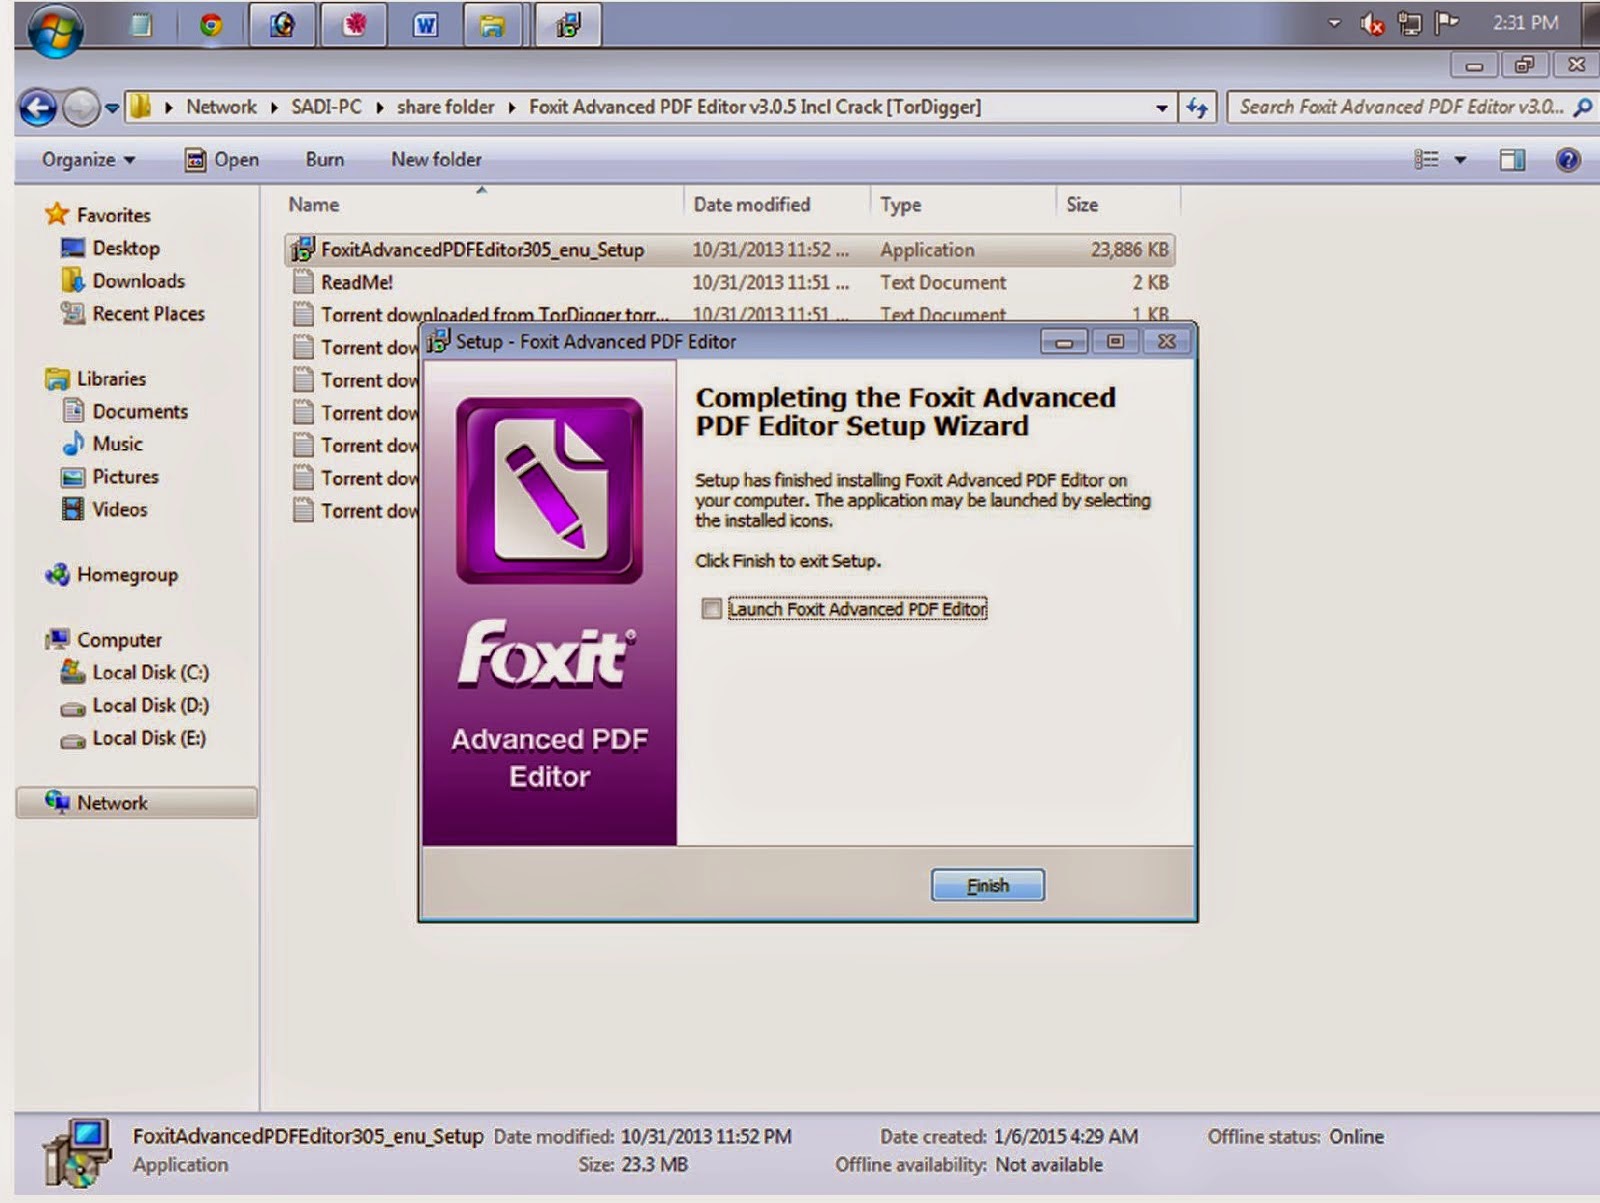Show hidden tray icons arrow
Viewport: 1600px width, 1203px height.
1334,23
